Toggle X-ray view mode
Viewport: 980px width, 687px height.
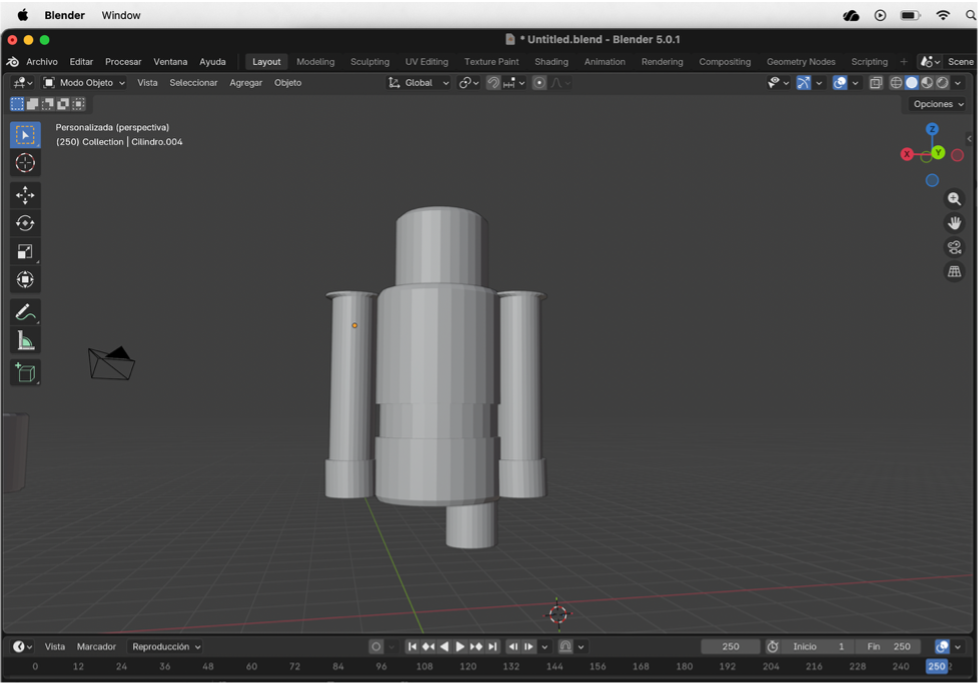pyautogui.click(x=876, y=83)
